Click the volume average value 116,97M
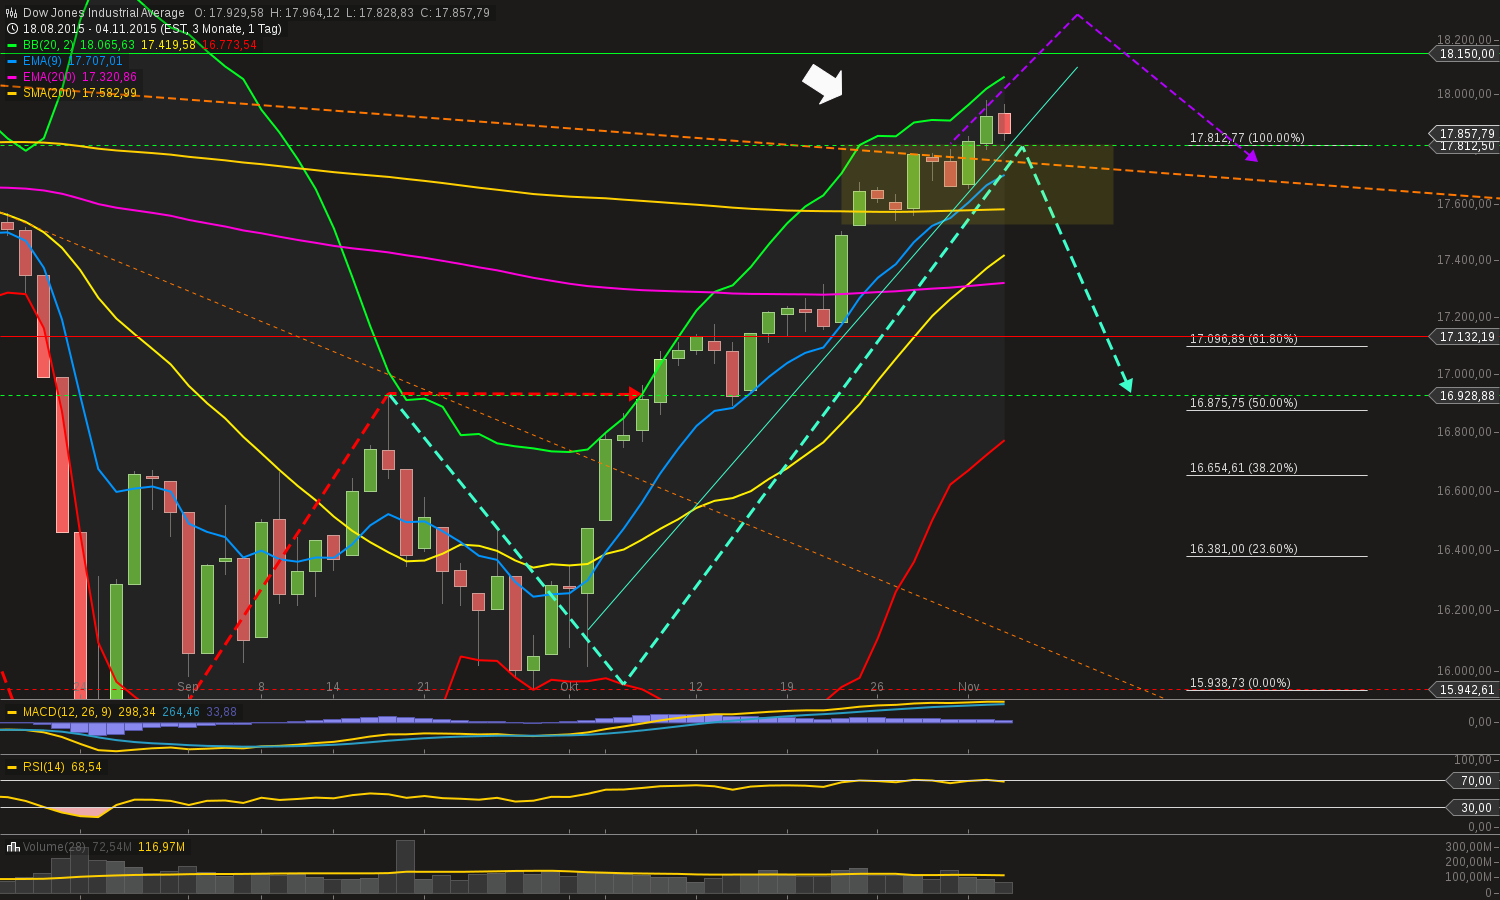1500x900 pixels. 161,847
